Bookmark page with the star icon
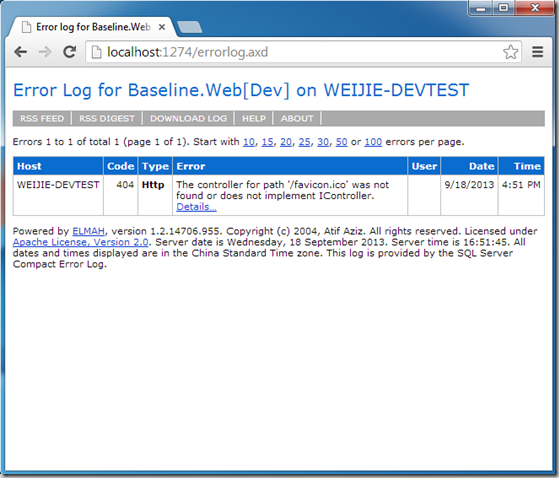The width and height of the screenshot is (559, 478). click(511, 52)
